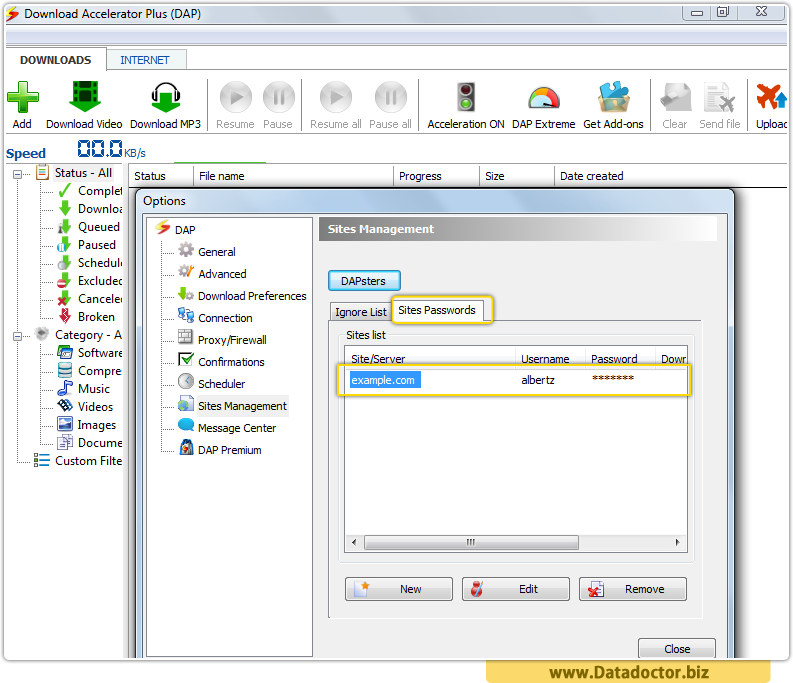Sort downloads by Date created column

click(670, 176)
